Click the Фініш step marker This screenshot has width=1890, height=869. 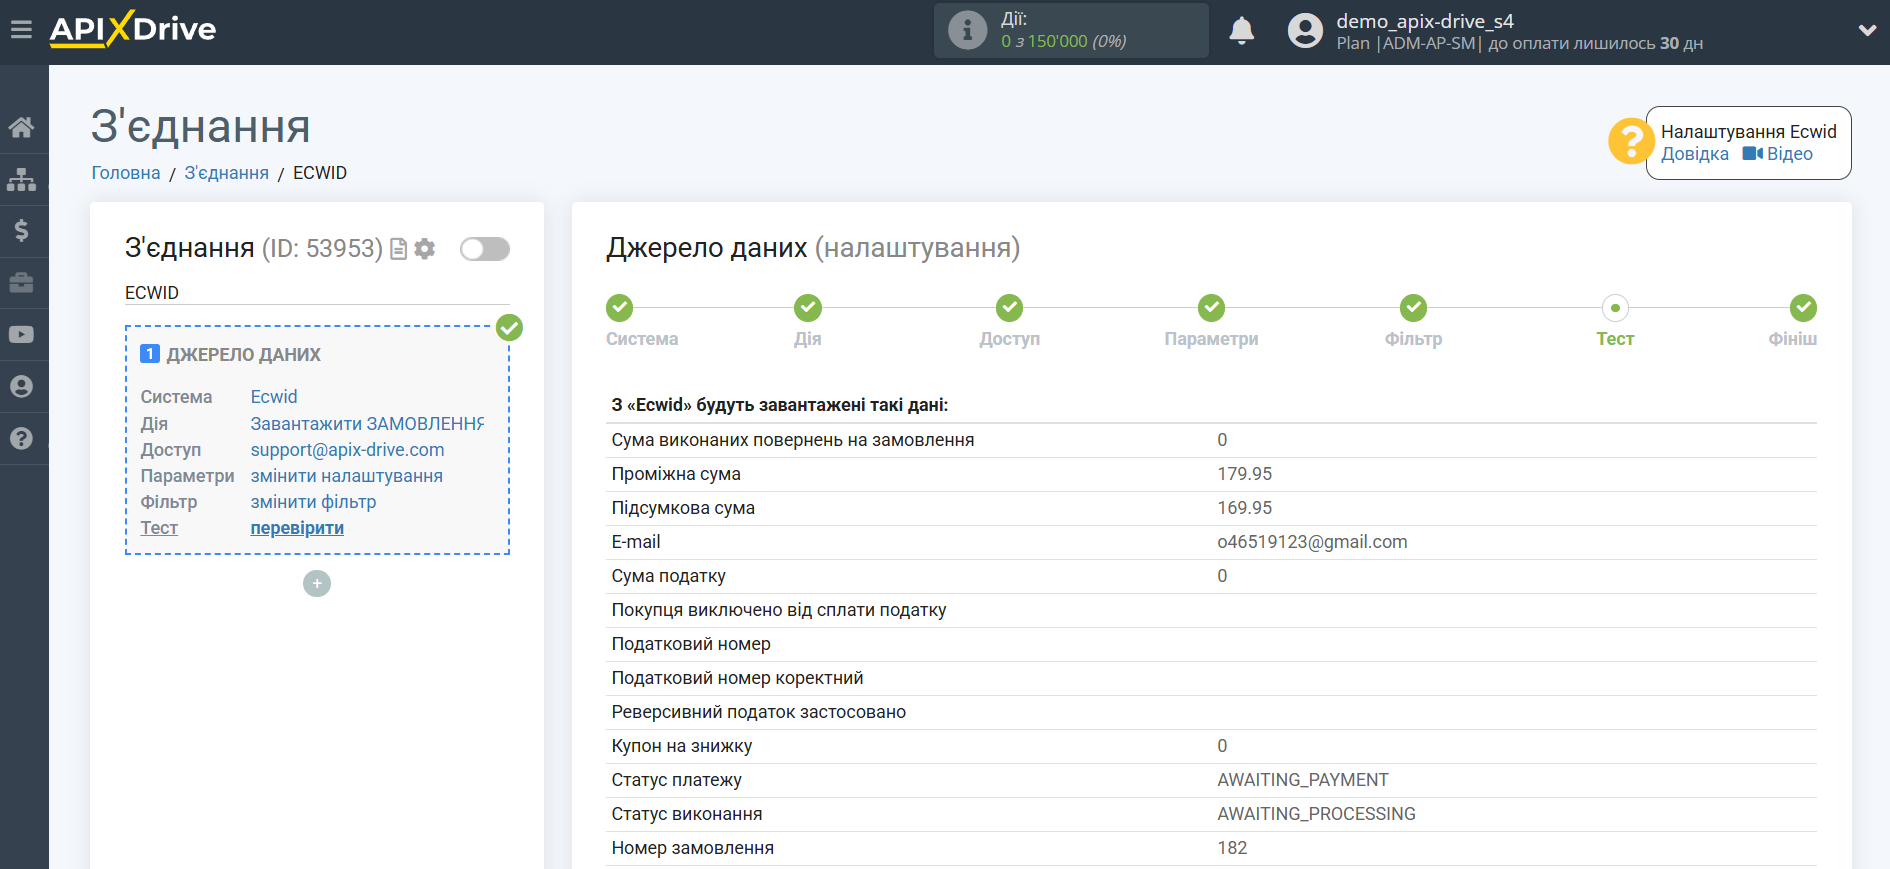click(1802, 308)
